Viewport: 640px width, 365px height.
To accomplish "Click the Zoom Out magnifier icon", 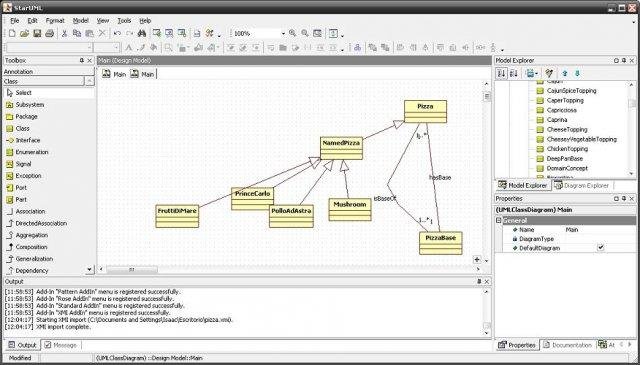I will click(305, 33).
